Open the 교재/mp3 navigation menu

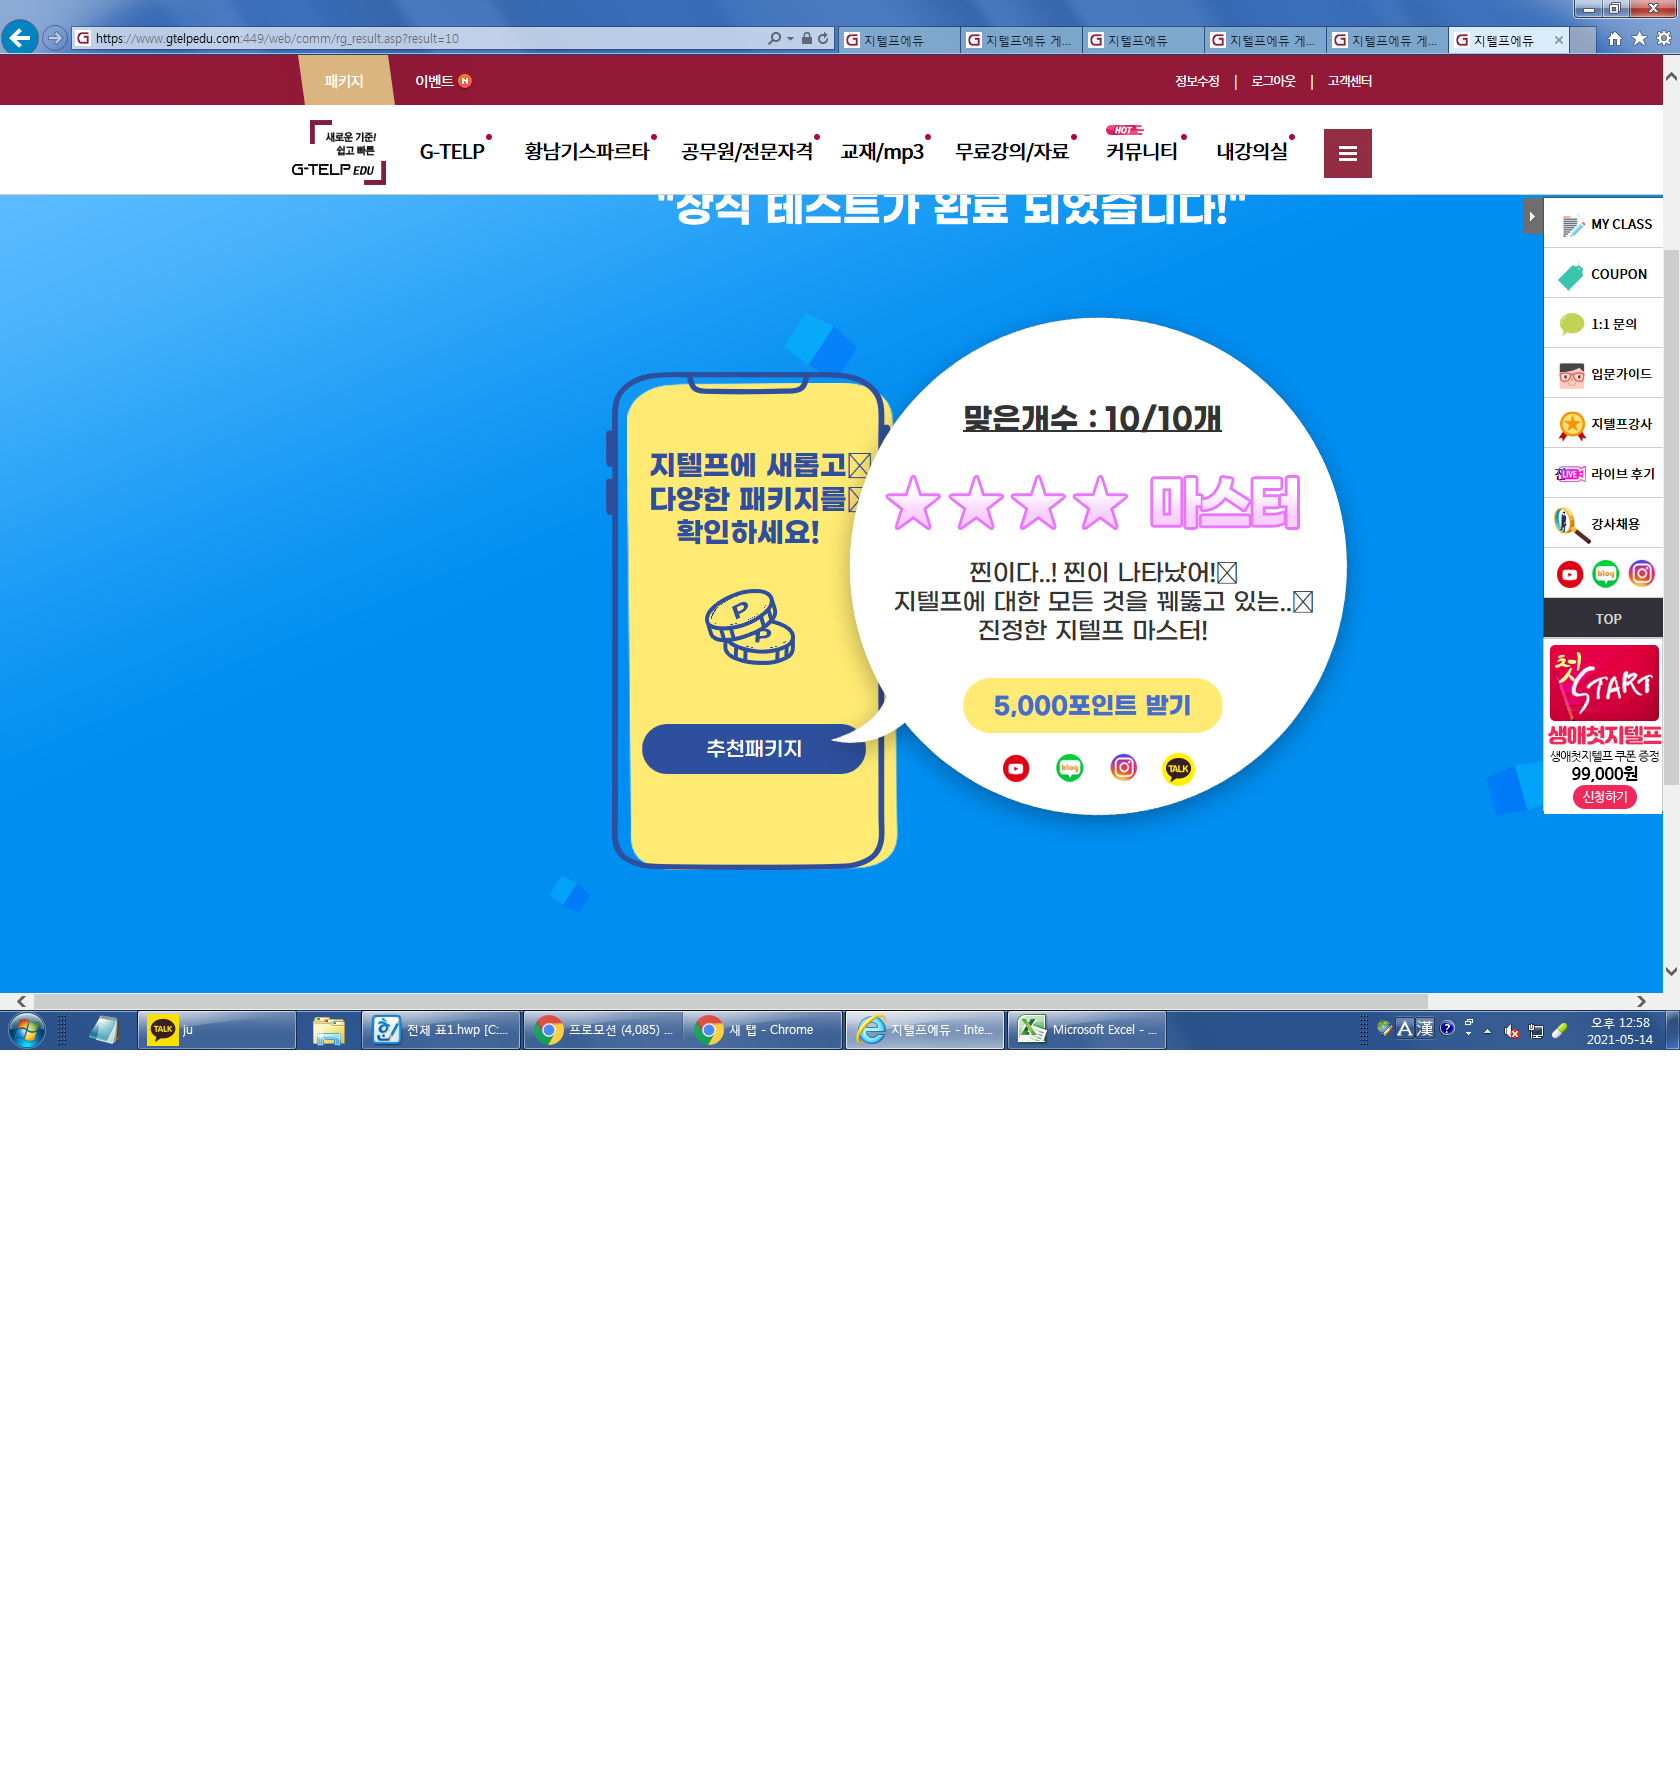882,152
